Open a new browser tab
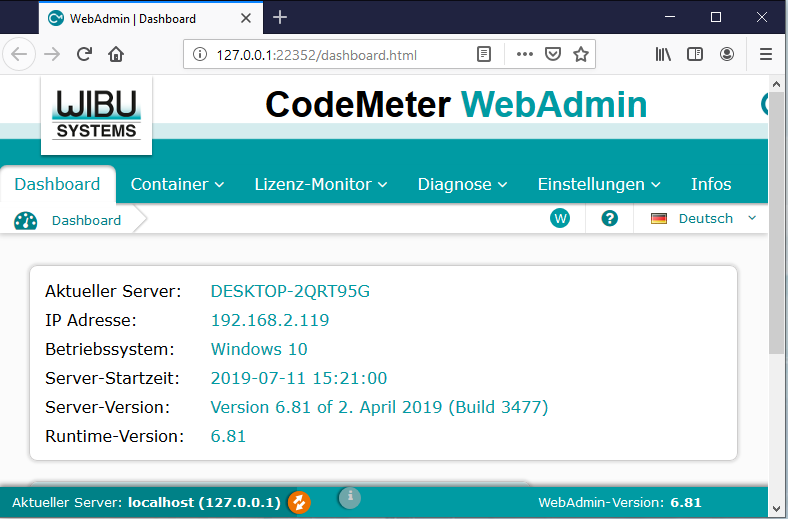Screen dimensions: 788x519 (x=280, y=18)
